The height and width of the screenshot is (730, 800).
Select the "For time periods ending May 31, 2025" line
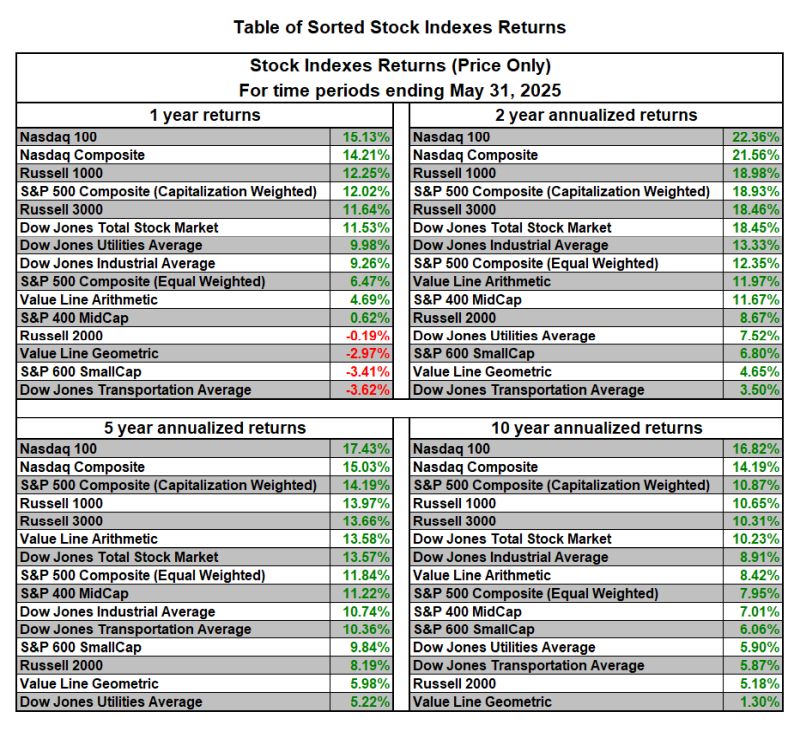click(x=399, y=90)
